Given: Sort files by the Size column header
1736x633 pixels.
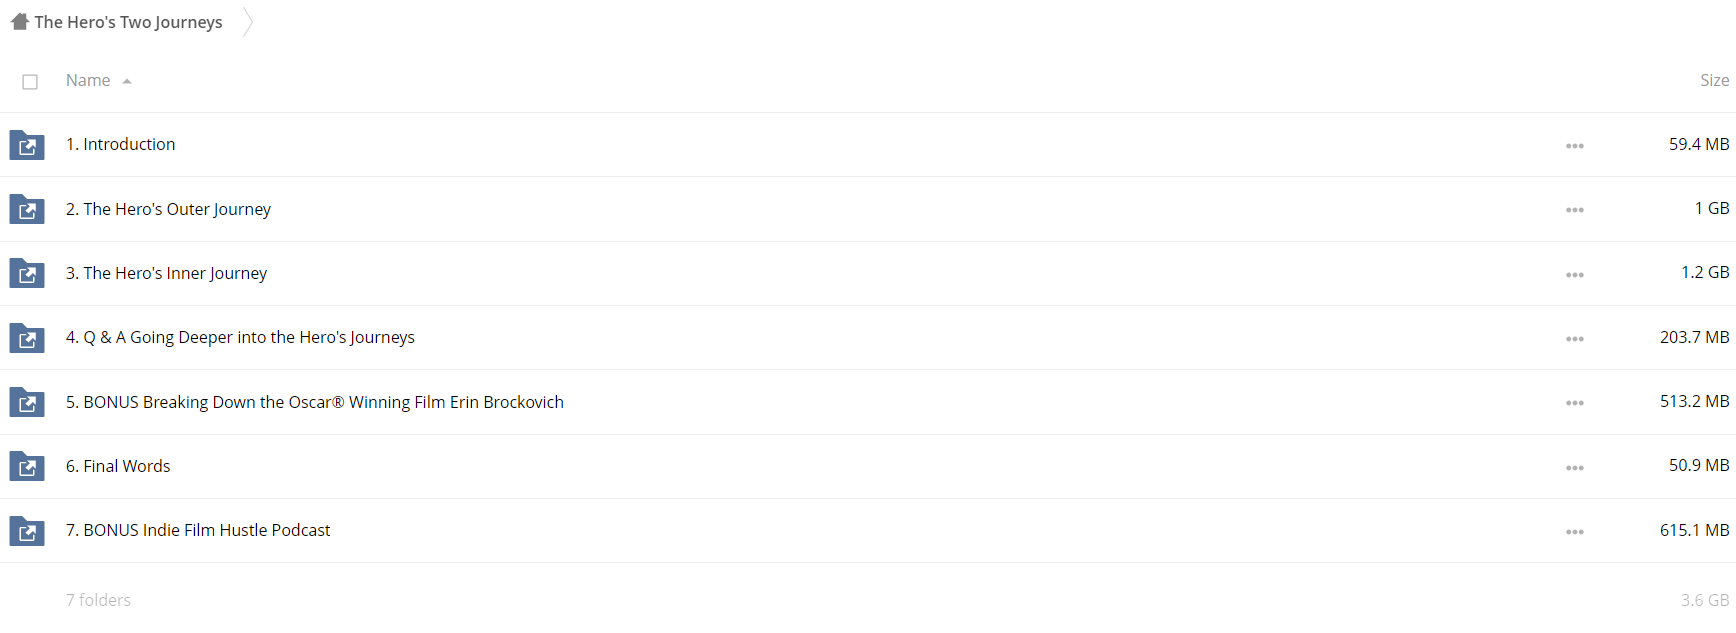Looking at the screenshot, I should tap(1714, 80).
